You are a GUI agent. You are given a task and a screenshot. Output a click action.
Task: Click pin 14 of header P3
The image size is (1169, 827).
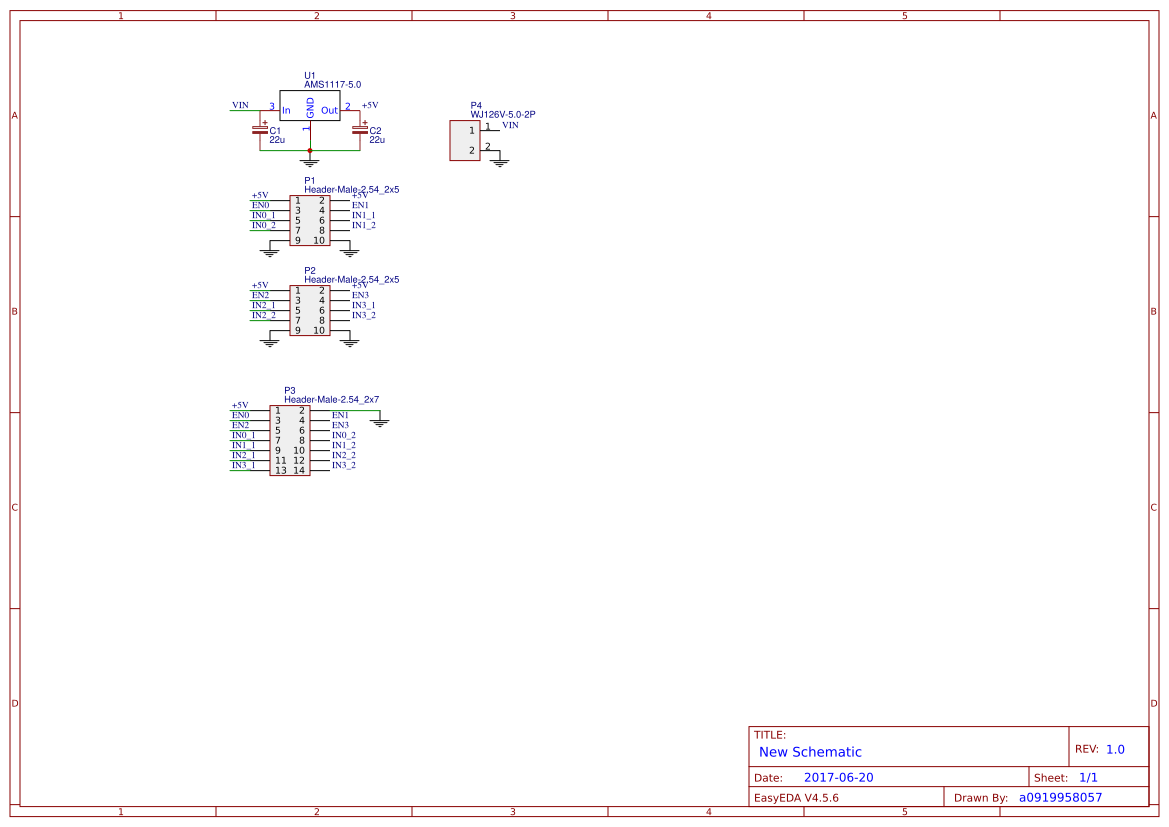[x=299, y=470]
